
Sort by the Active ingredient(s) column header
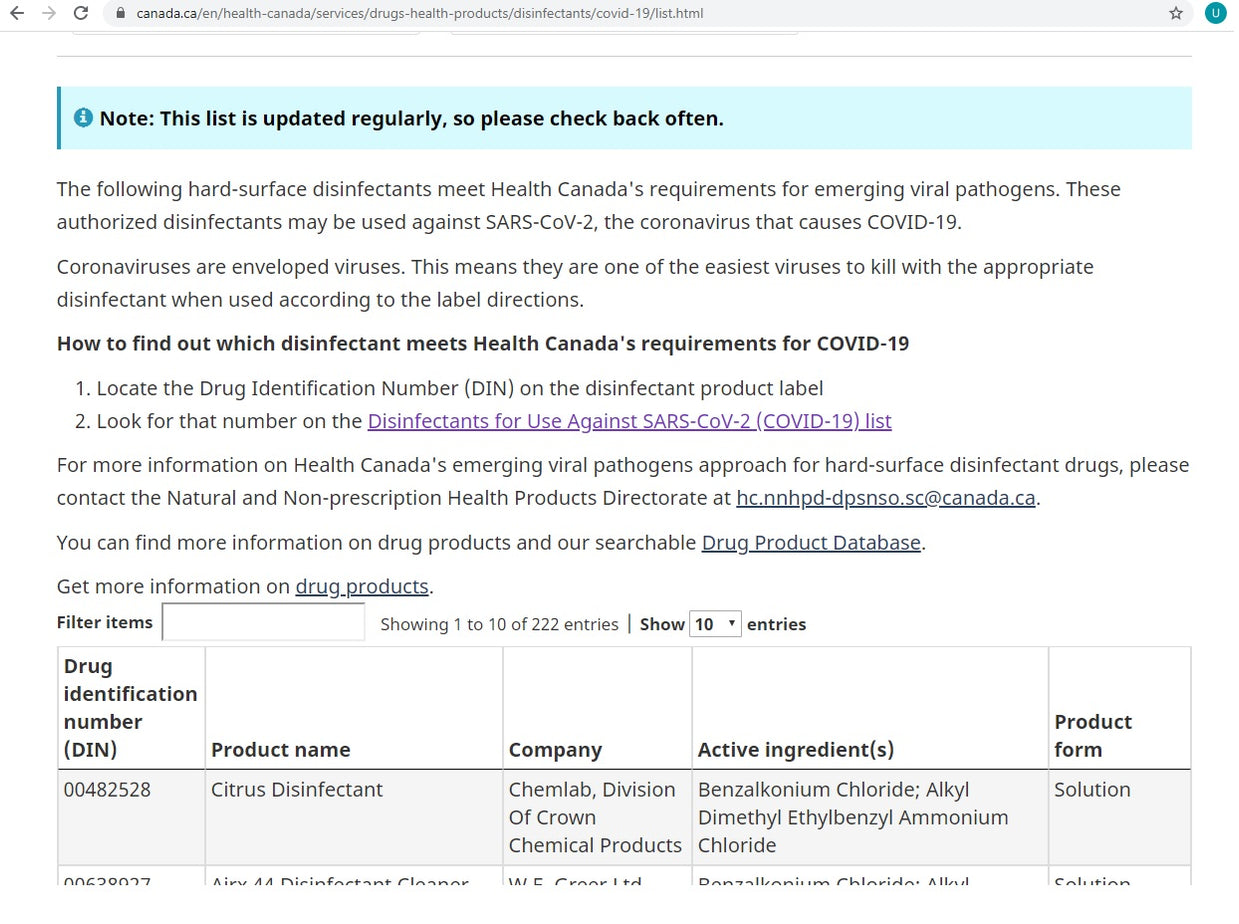click(795, 749)
